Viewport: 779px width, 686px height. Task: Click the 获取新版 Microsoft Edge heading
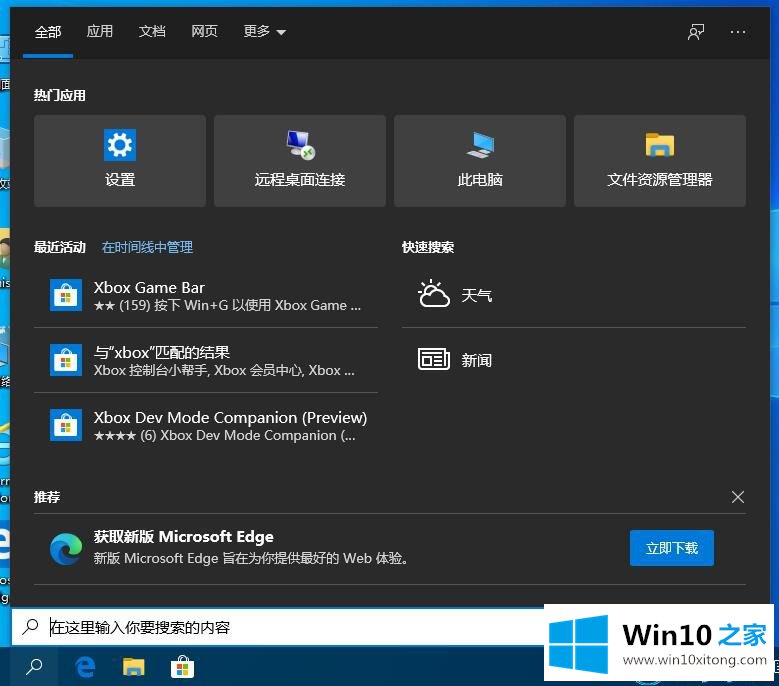click(184, 536)
